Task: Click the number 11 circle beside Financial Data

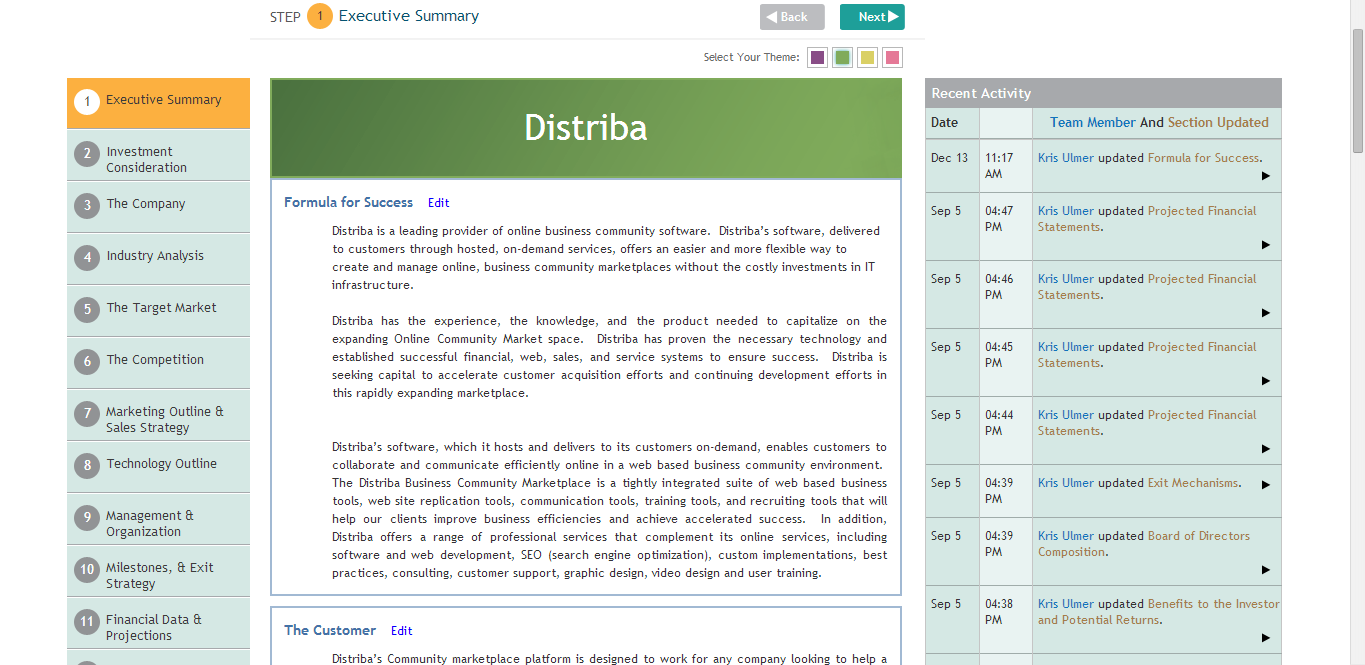Action: [x=87, y=622]
